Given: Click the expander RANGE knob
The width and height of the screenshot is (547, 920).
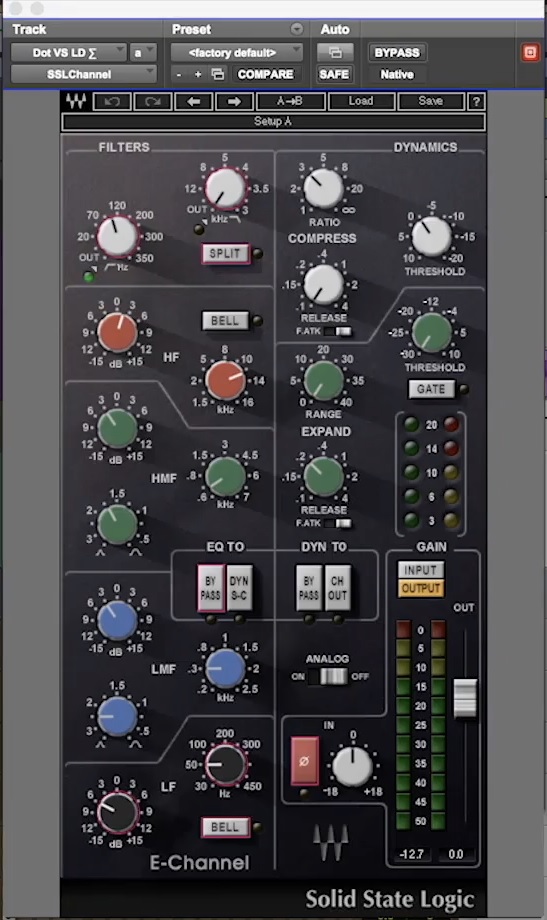Looking at the screenshot, I should pyautogui.click(x=323, y=381).
